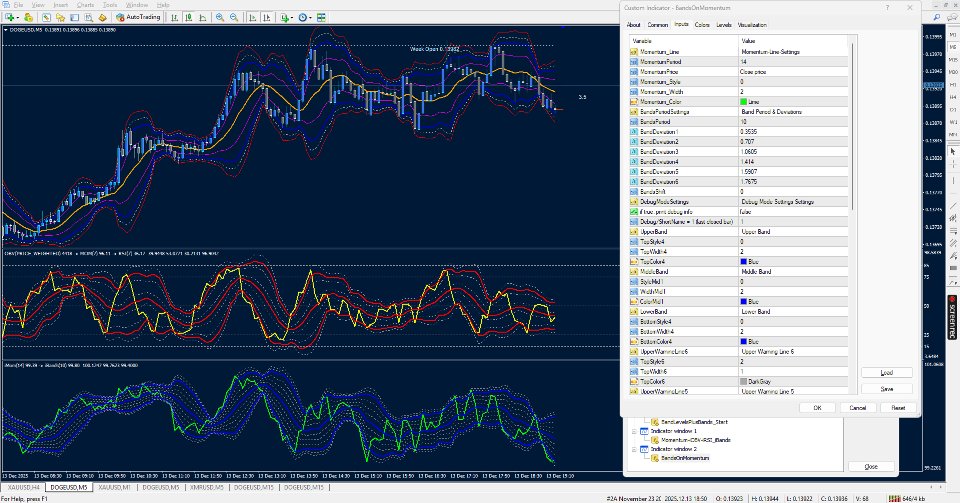Select BandsOnMomentum in indicators list
The image size is (960, 503).
(684, 458)
